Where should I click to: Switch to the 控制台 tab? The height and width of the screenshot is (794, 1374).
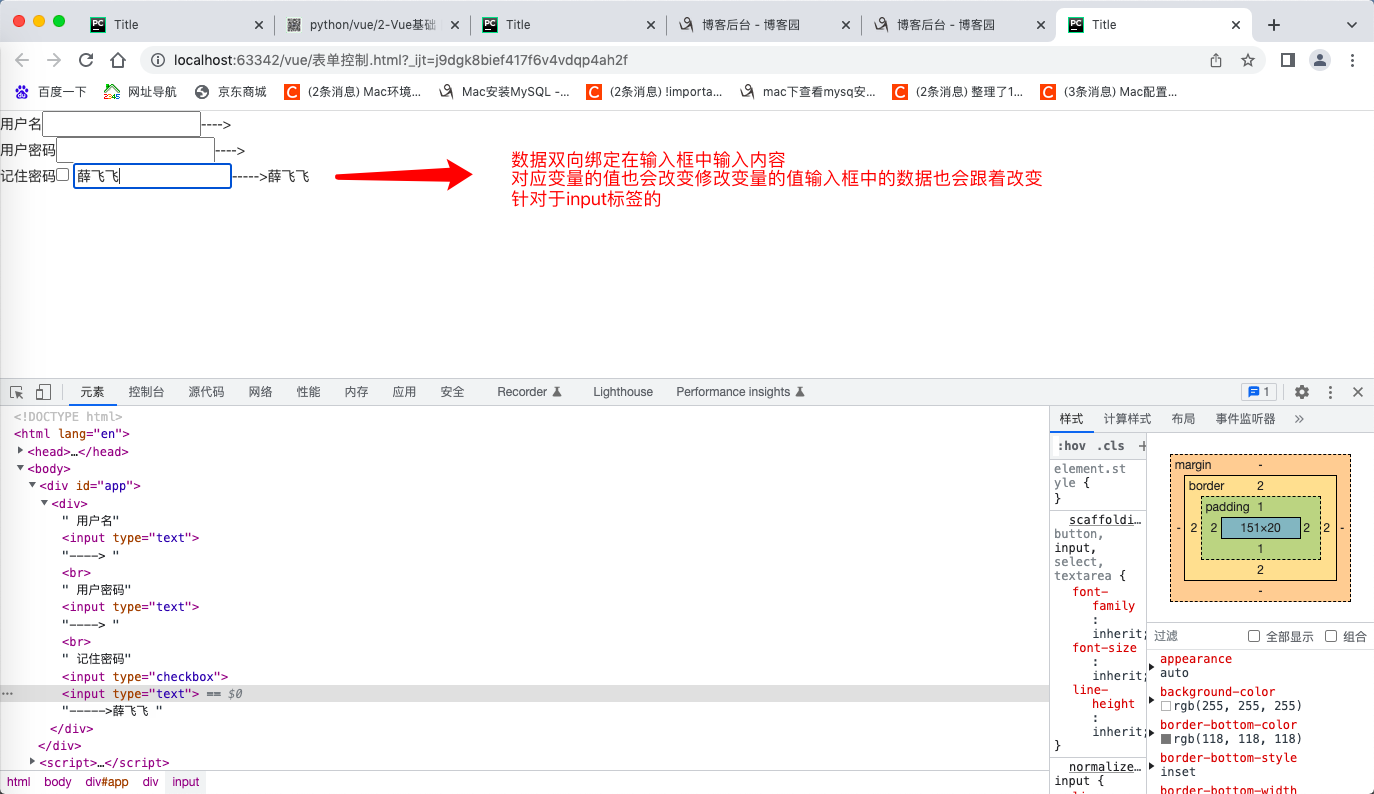coord(146,392)
